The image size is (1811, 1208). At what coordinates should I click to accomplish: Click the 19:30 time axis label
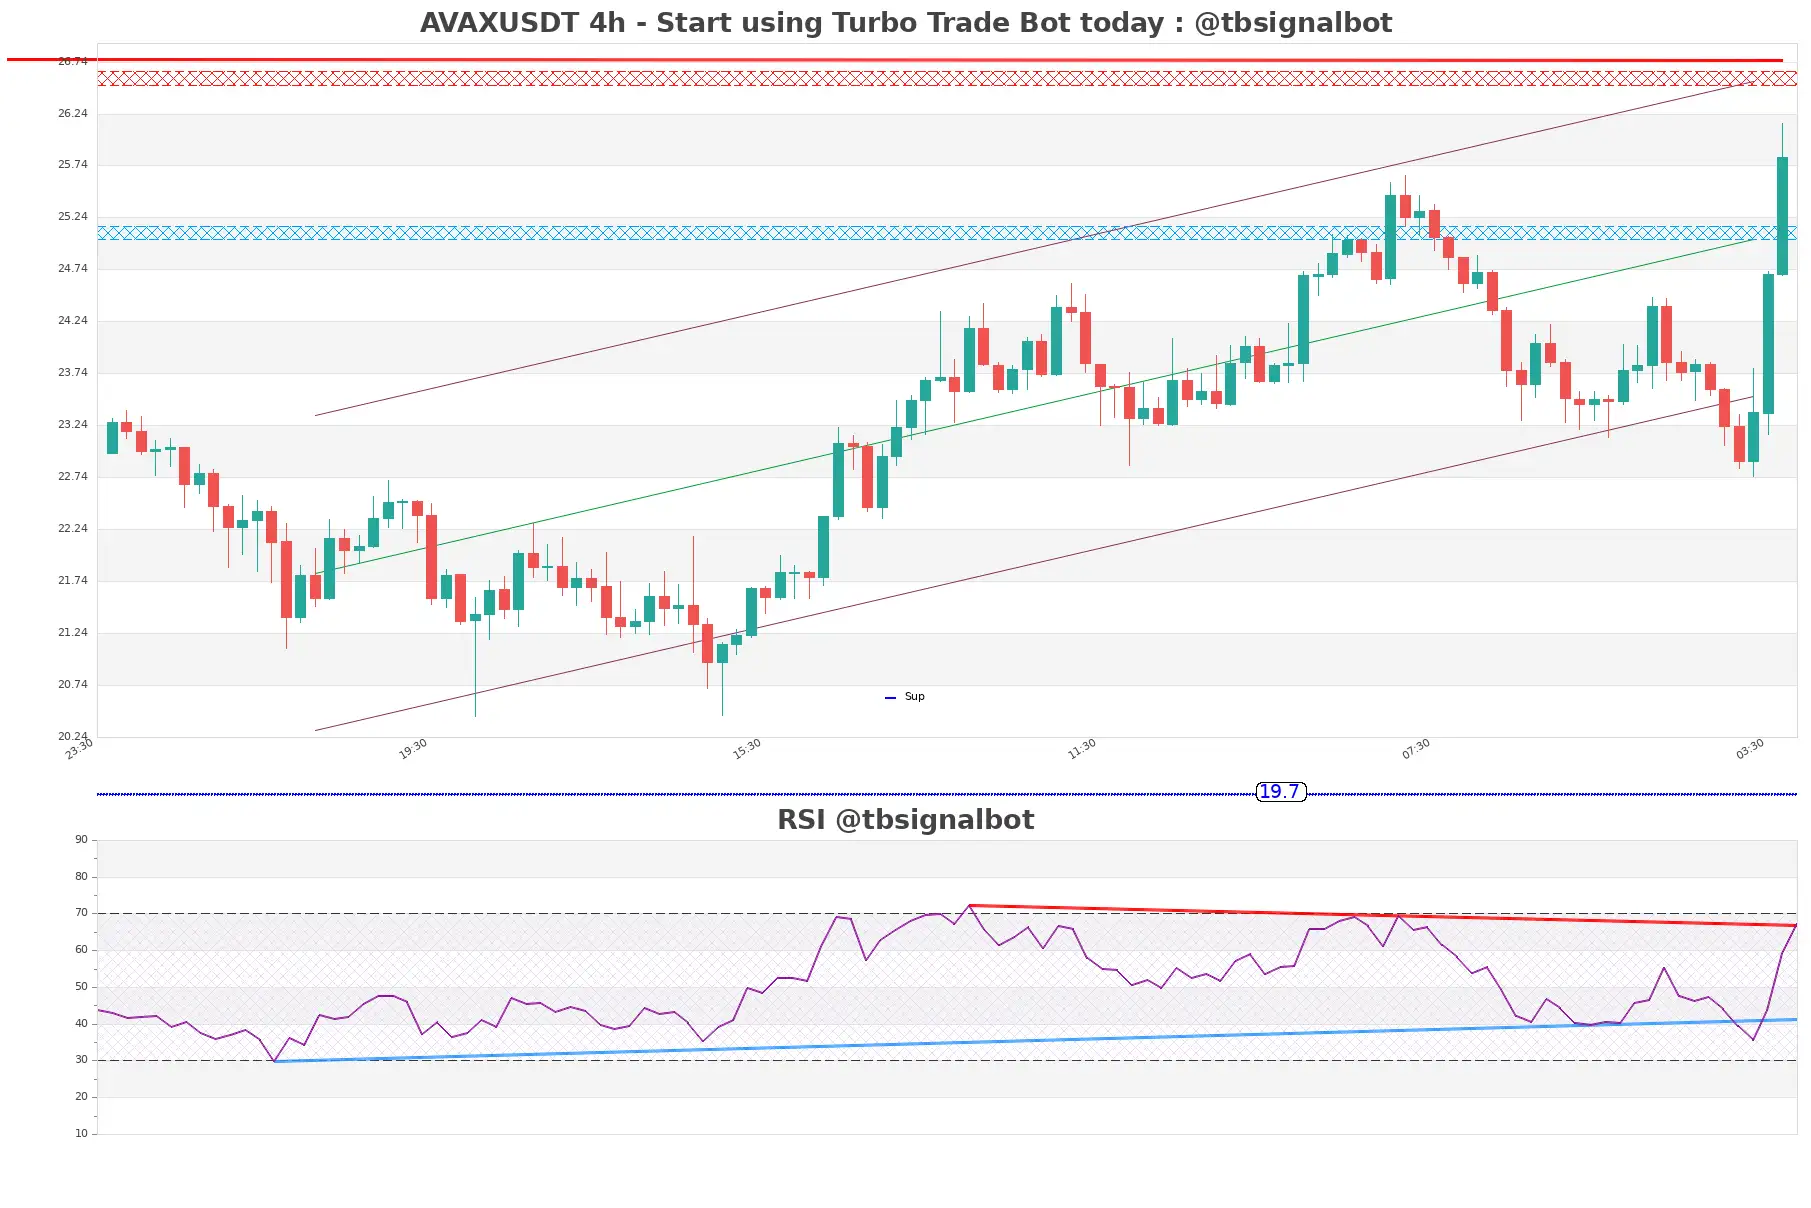tap(413, 749)
